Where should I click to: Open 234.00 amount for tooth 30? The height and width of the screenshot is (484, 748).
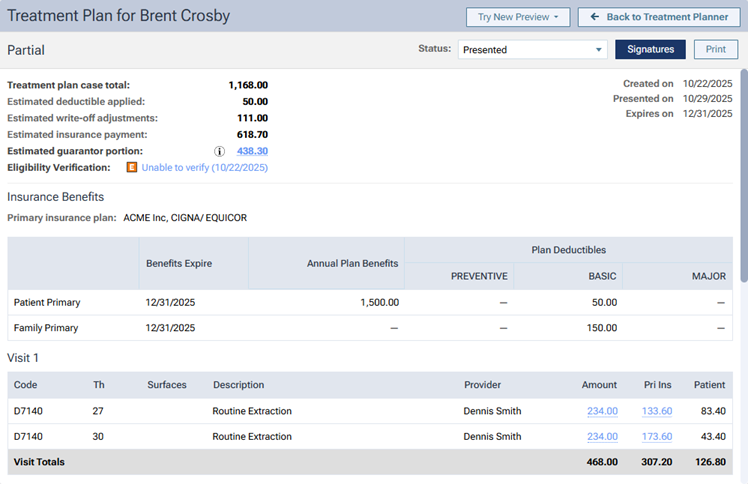(x=602, y=437)
